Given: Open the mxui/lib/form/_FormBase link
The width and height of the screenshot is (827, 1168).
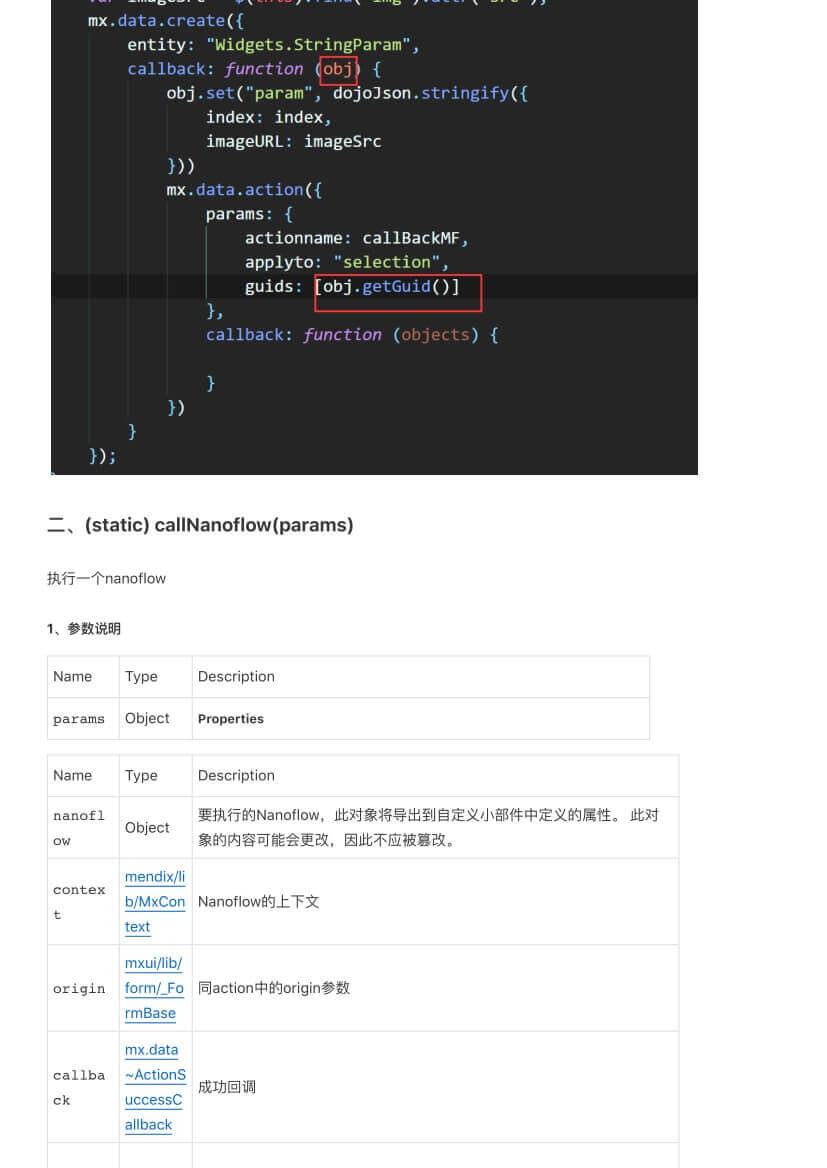Looking at the screenshot, I should (x=154, y=988).
